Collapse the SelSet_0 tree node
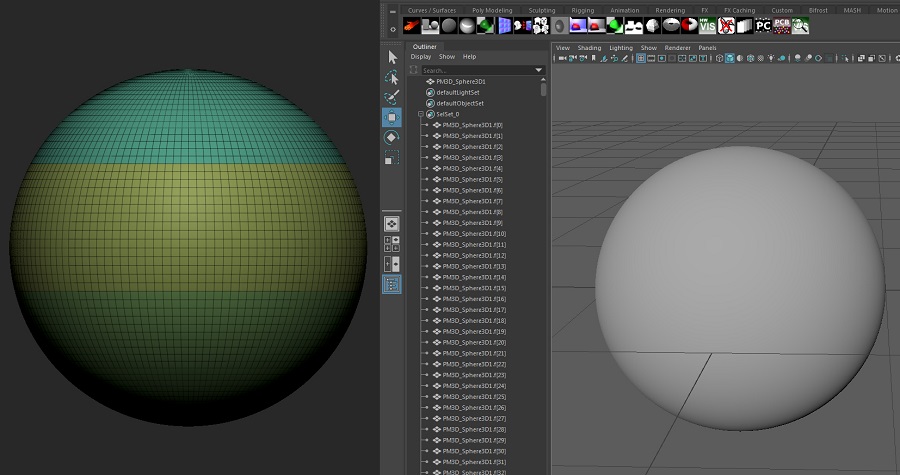900x475 pixels. coord(421,114)
